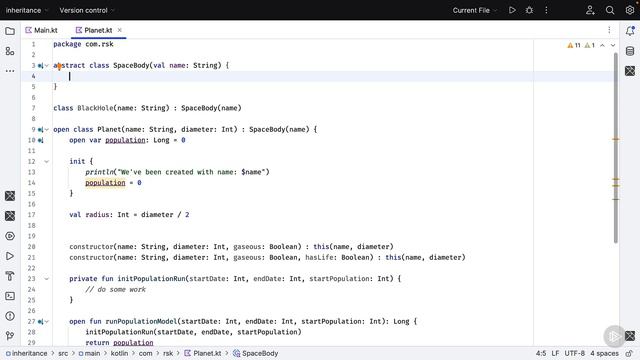The width and height of the screenshot is (640, 360).
Task: Collapse the init block fold arrow
Action: (x=47, y=162)
